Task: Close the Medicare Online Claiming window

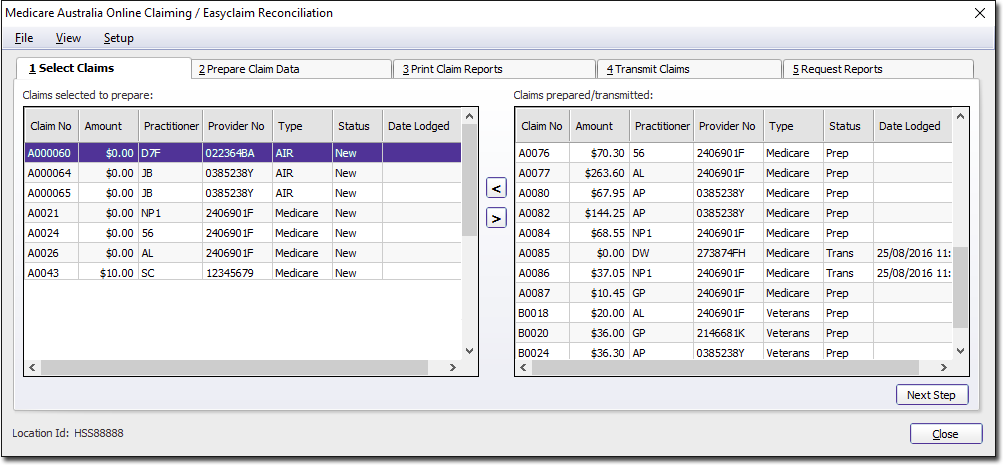Action: [979, 13]
